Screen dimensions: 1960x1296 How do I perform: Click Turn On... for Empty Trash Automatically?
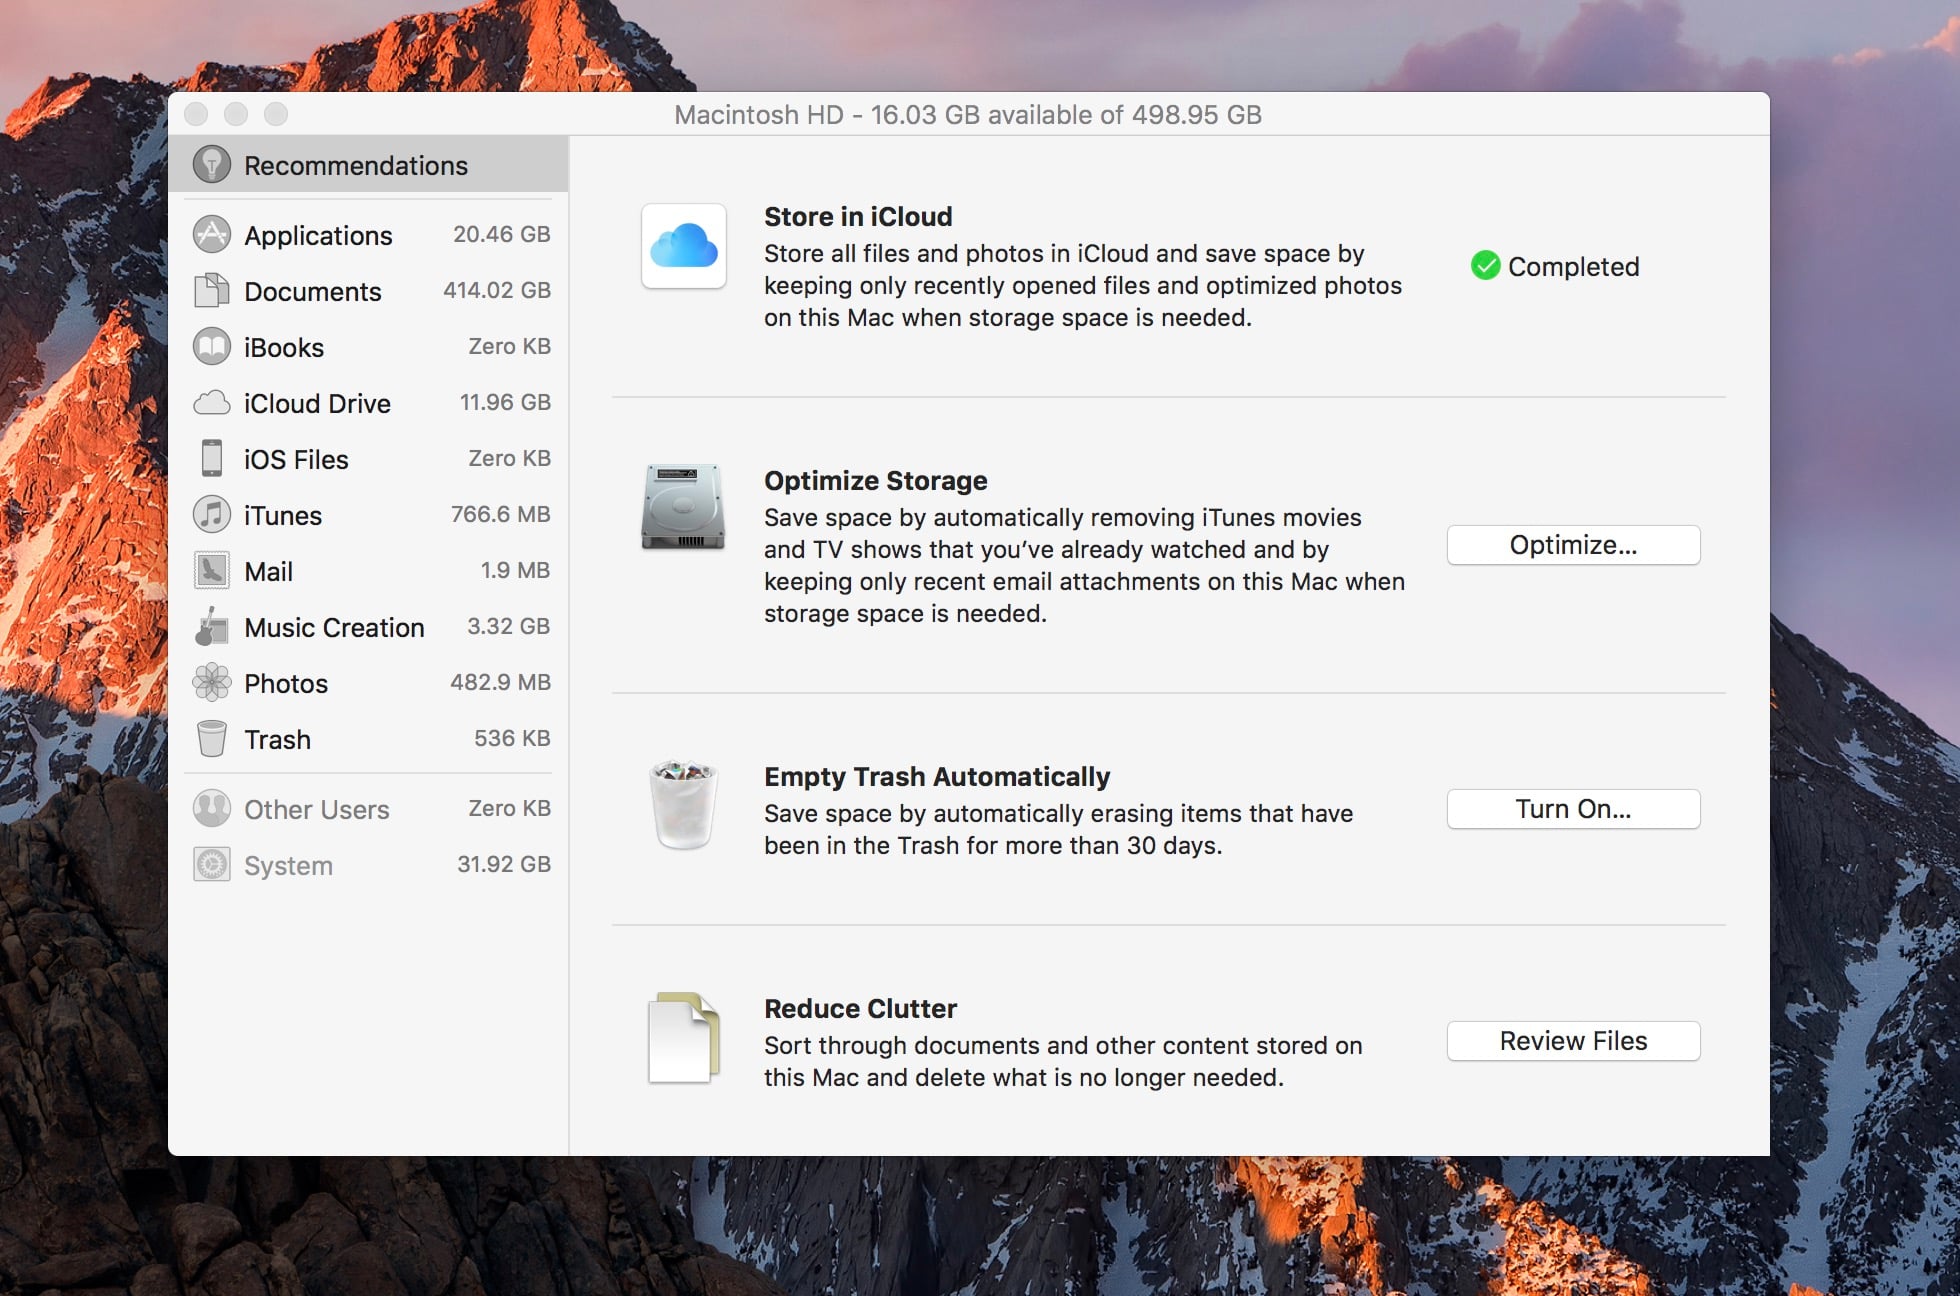(1572, 809)
